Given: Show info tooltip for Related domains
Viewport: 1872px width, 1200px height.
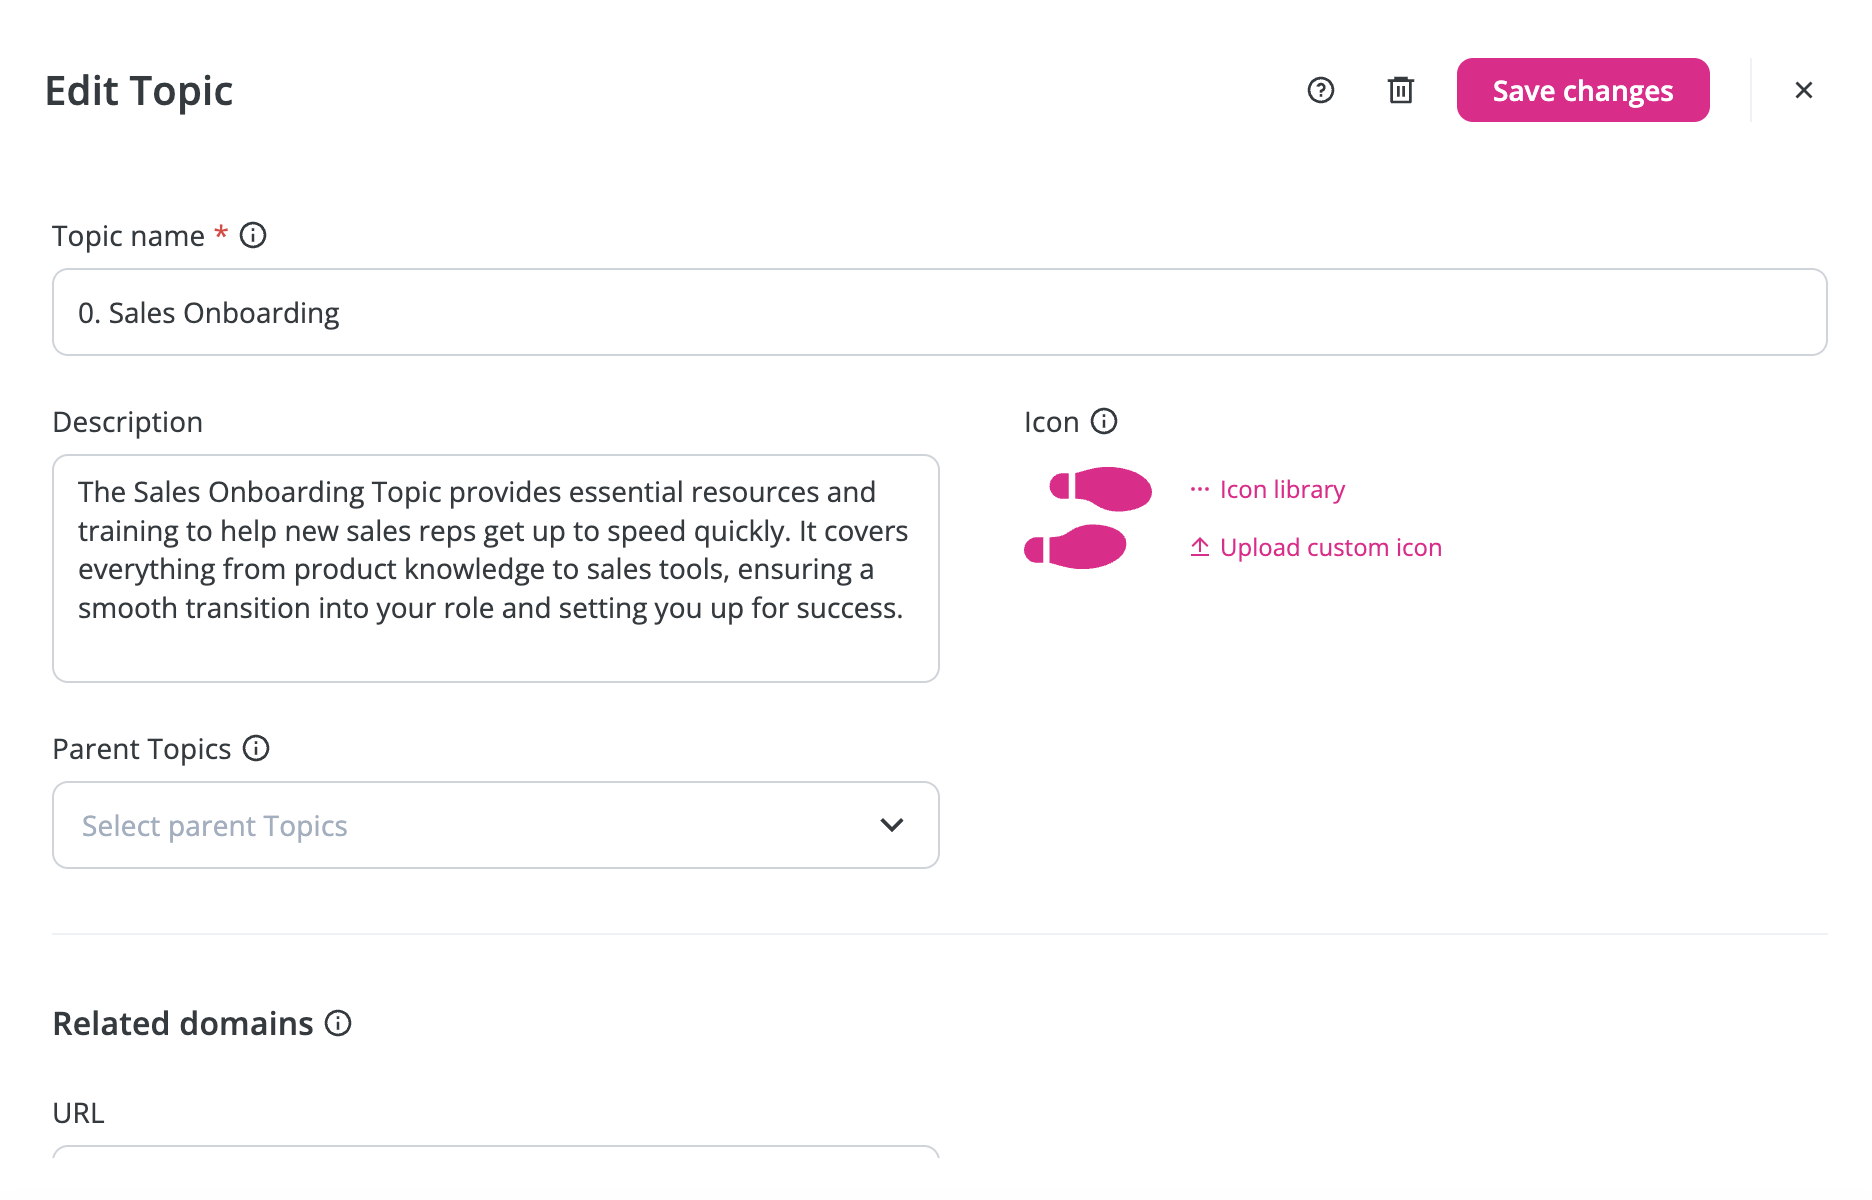Looking at the screenshot, I should [x=338, y=1023].
